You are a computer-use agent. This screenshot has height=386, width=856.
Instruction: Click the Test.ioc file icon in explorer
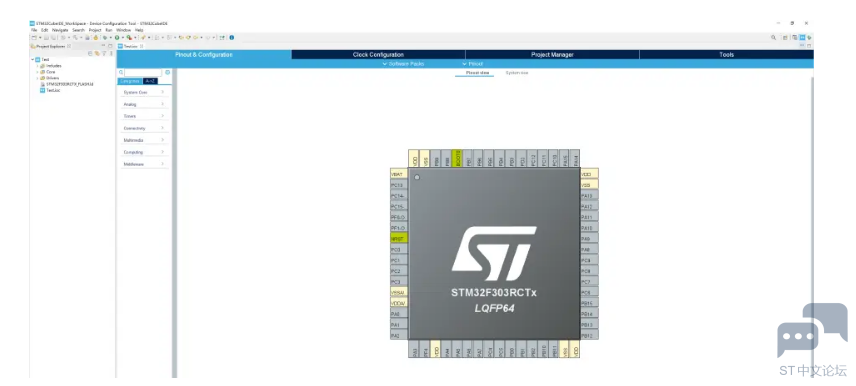point(43,90)
